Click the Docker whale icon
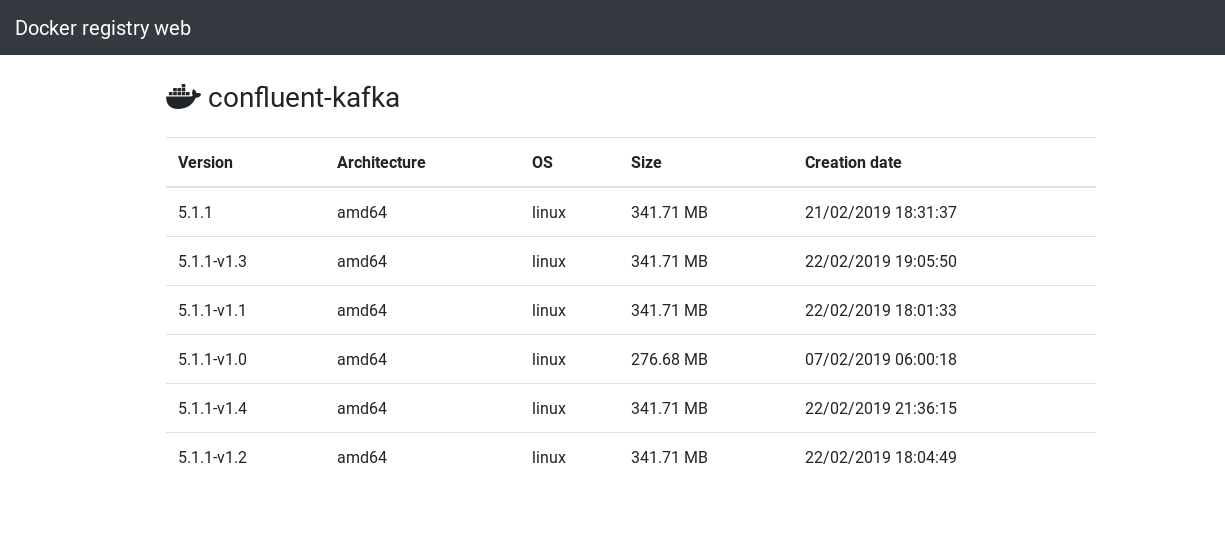The width and height of the screenshot is (1225, 541). [183, 97]
